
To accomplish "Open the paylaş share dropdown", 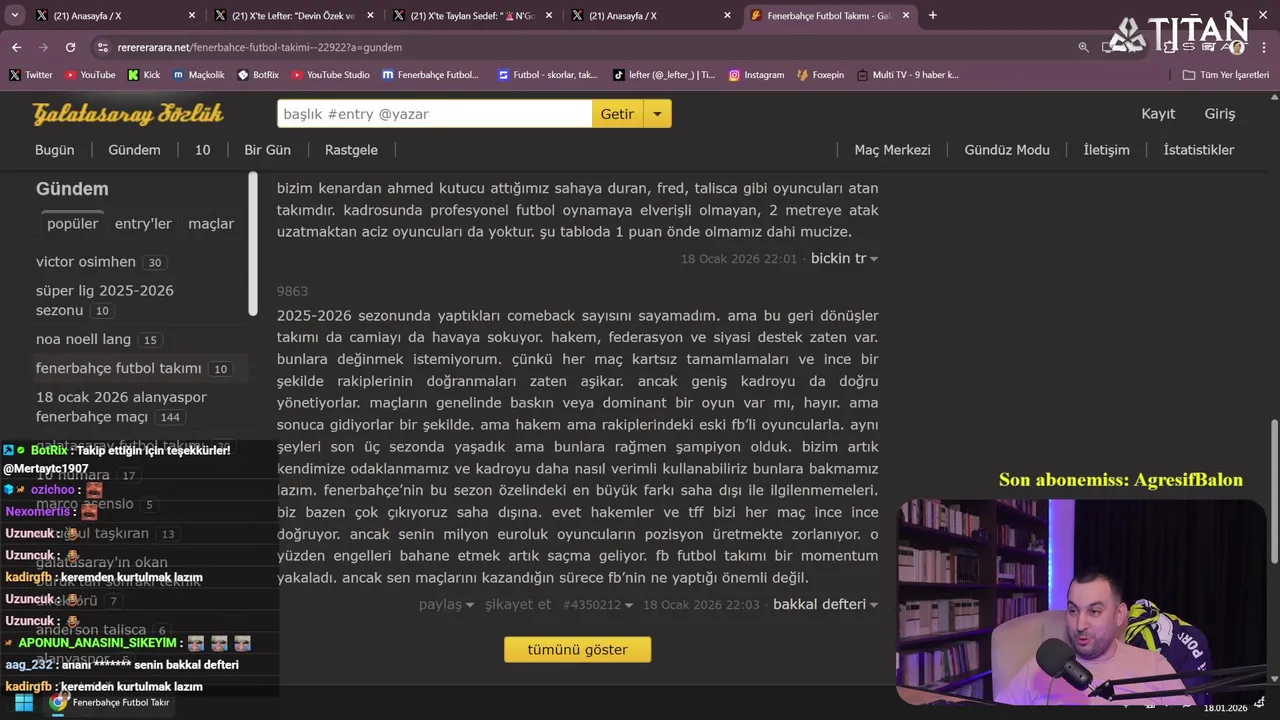I will tap(446, 604).
